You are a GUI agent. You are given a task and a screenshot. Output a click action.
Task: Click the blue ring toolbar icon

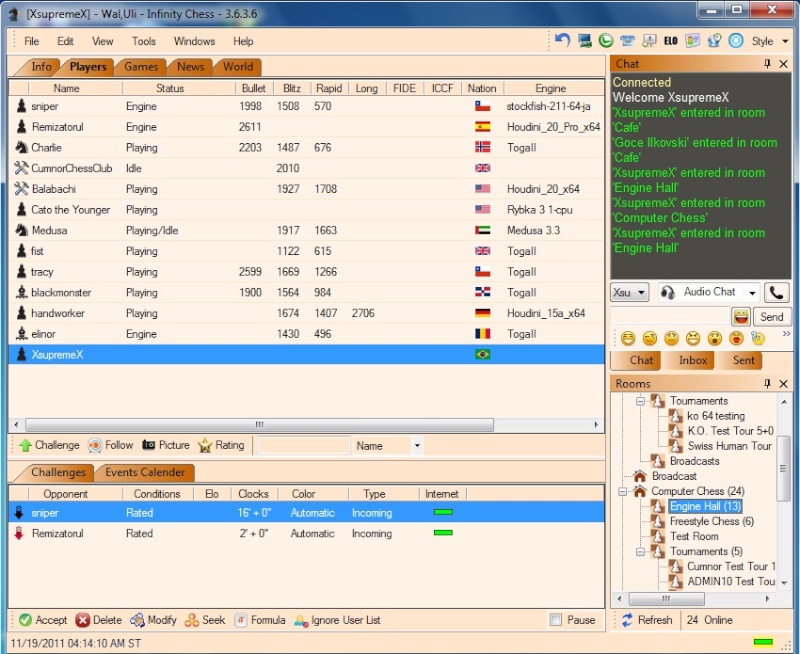pyautogui.click(x=736, y=41)
